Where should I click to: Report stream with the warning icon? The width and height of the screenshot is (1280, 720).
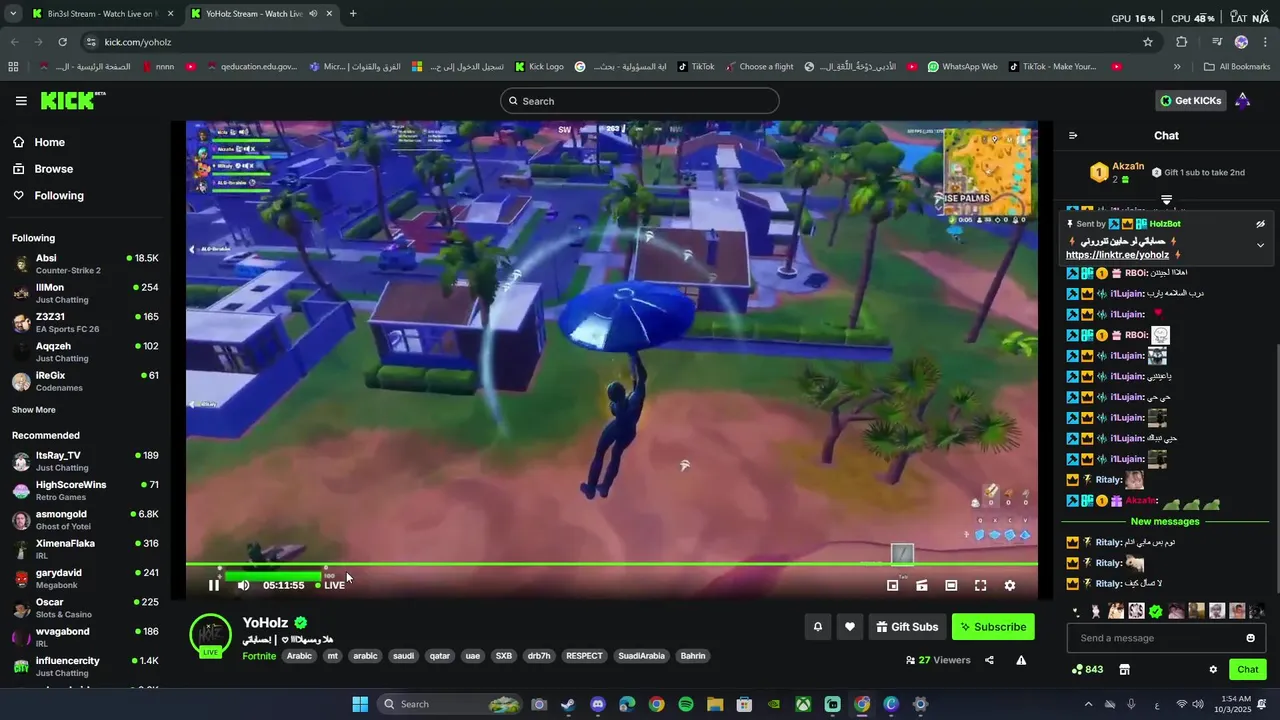1021,660
